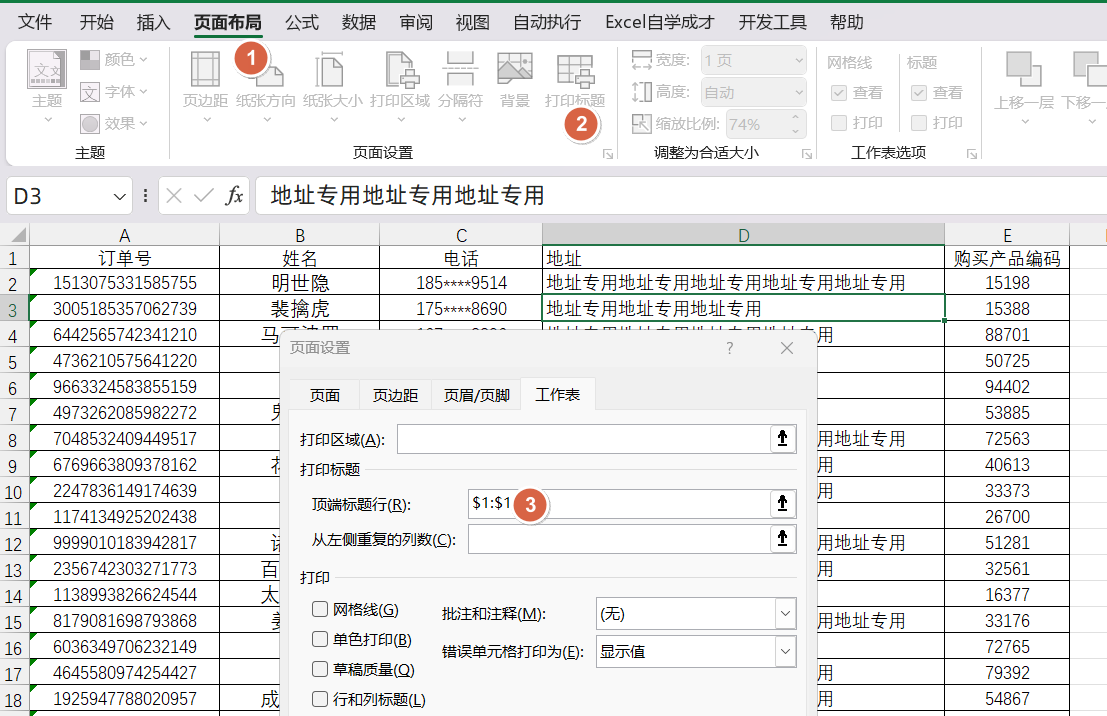
Task: Toggle 标题 查看 checkbox
Action: pyautogui.click(x=918, y=93)
